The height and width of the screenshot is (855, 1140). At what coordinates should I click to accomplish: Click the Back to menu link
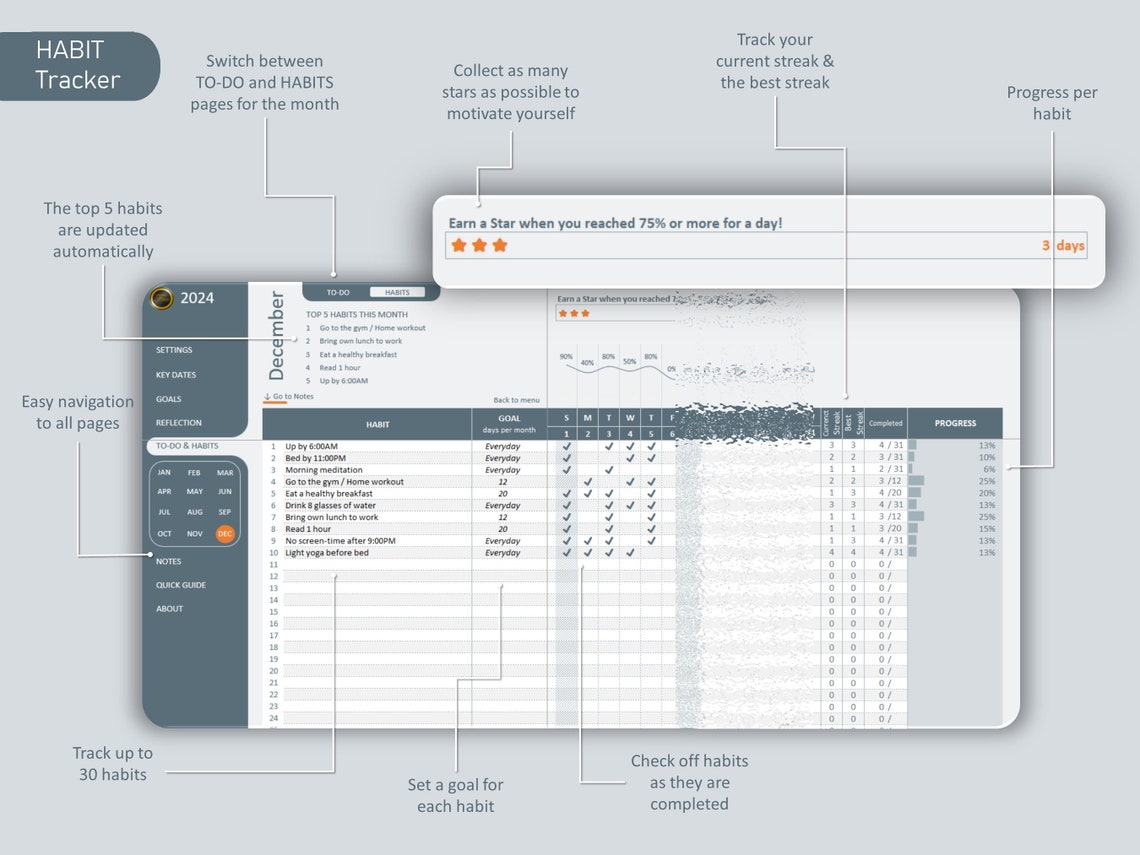pyautogui.click(x=516, y=400)
